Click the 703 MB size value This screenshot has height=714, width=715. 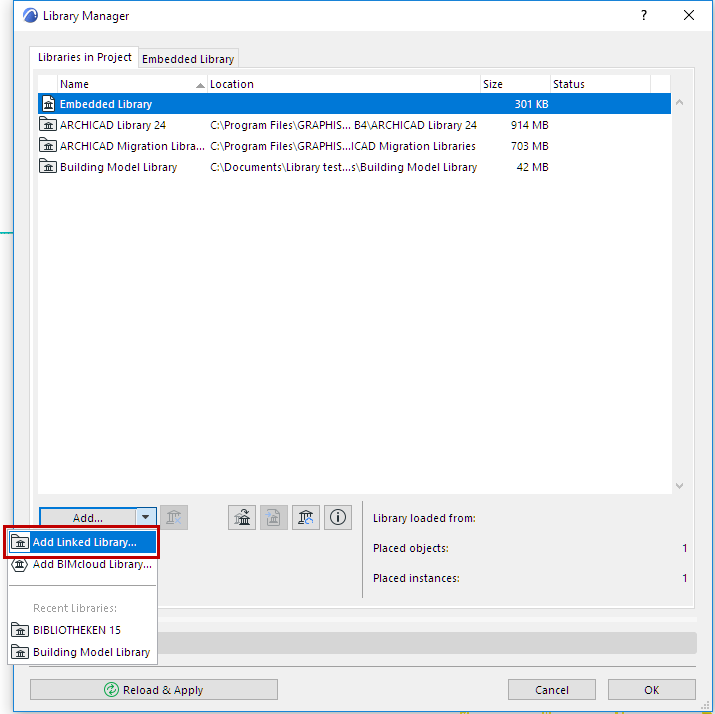[x=529, y=146]
